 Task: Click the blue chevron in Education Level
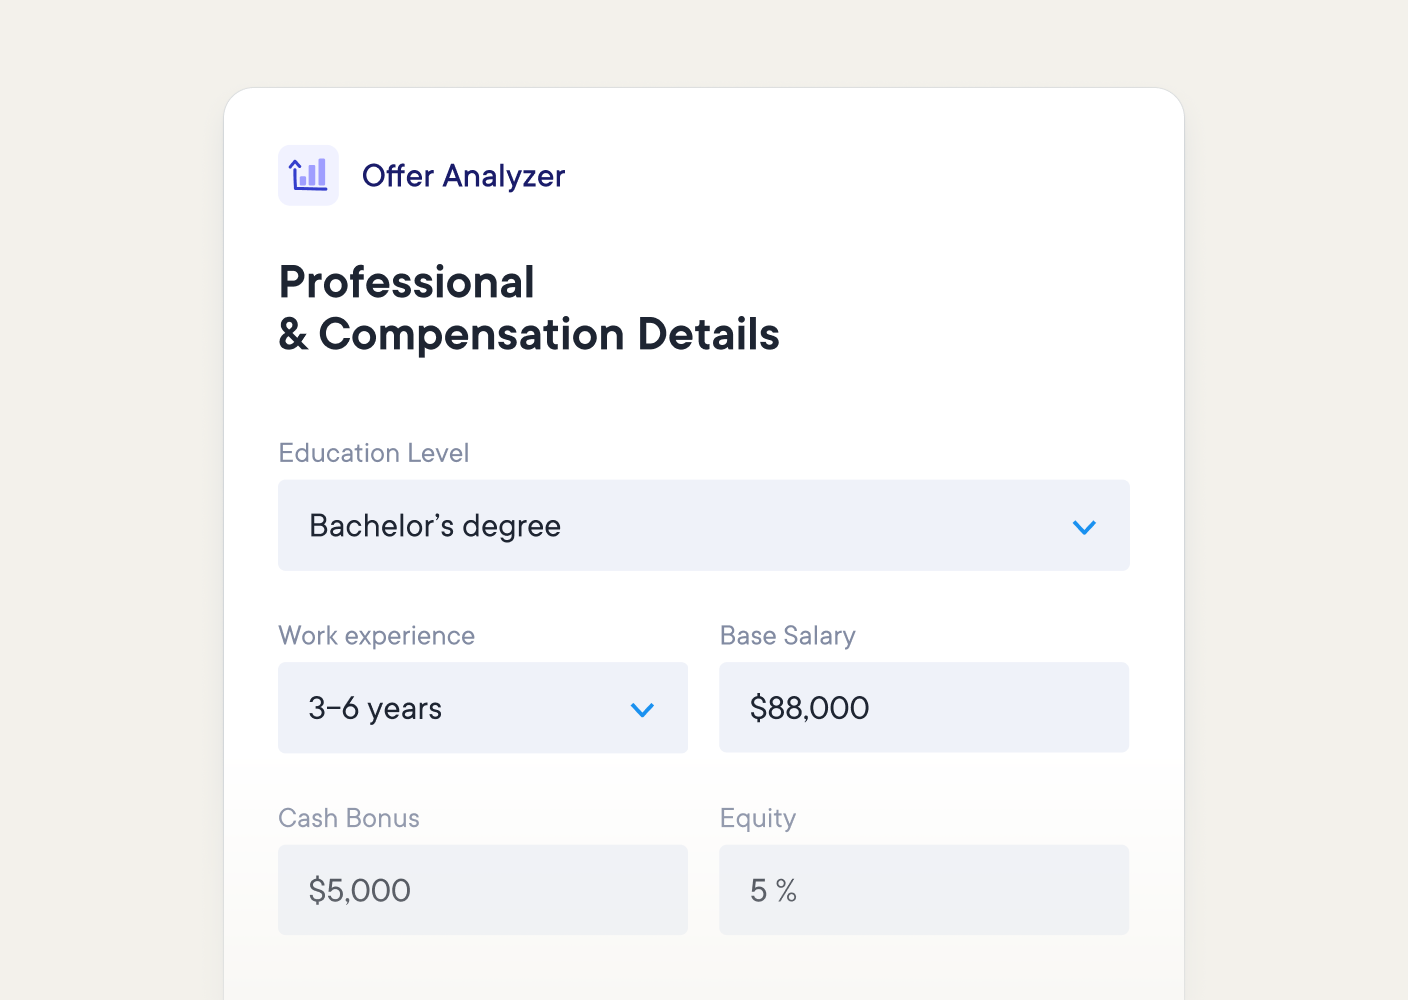[x=1084, y=527]
